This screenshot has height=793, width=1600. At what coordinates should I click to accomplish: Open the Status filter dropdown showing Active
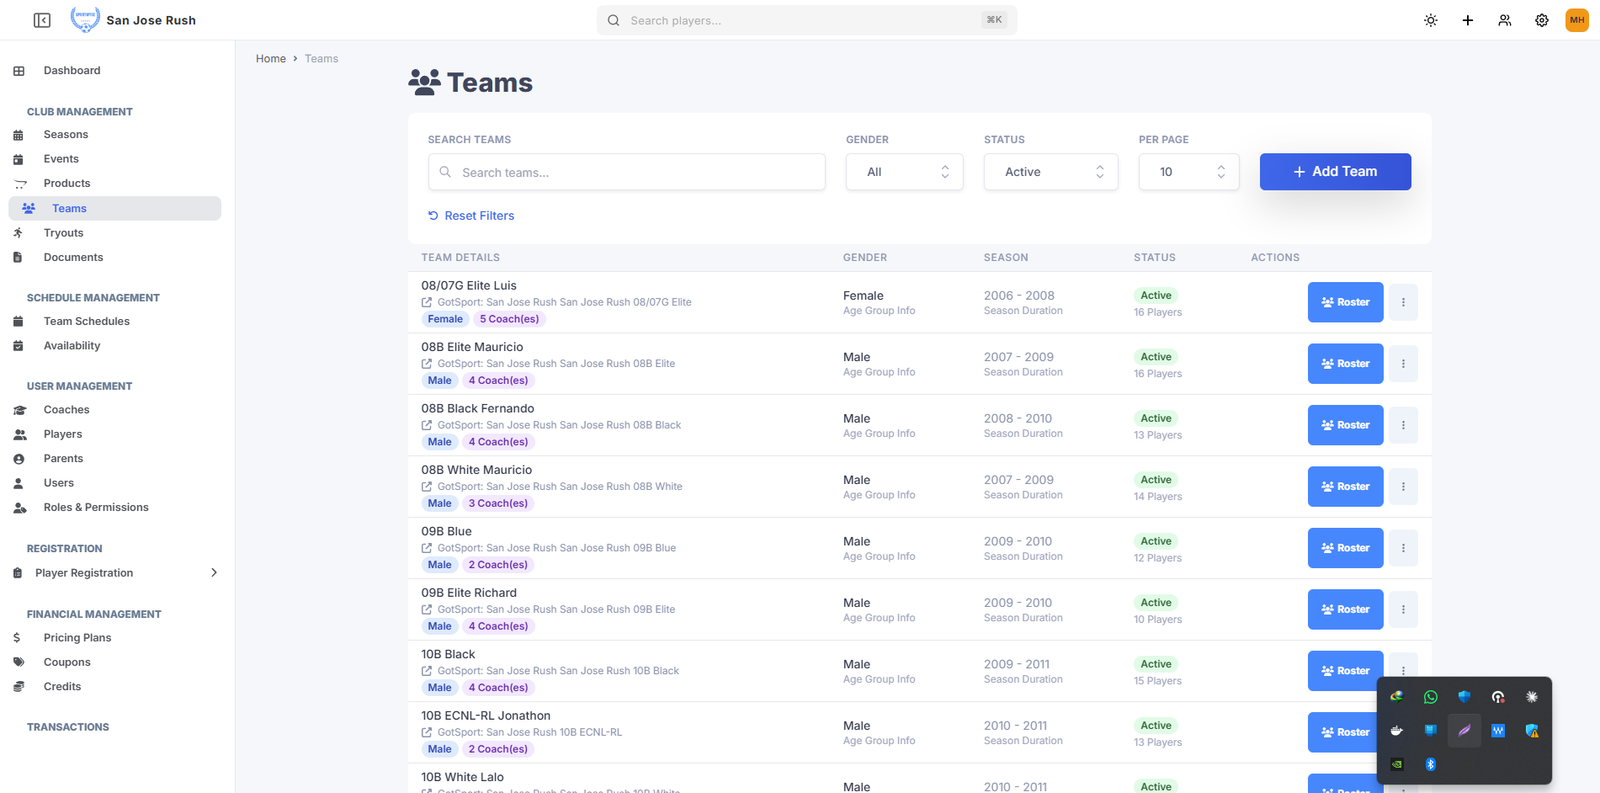[x=1050, y=172]
